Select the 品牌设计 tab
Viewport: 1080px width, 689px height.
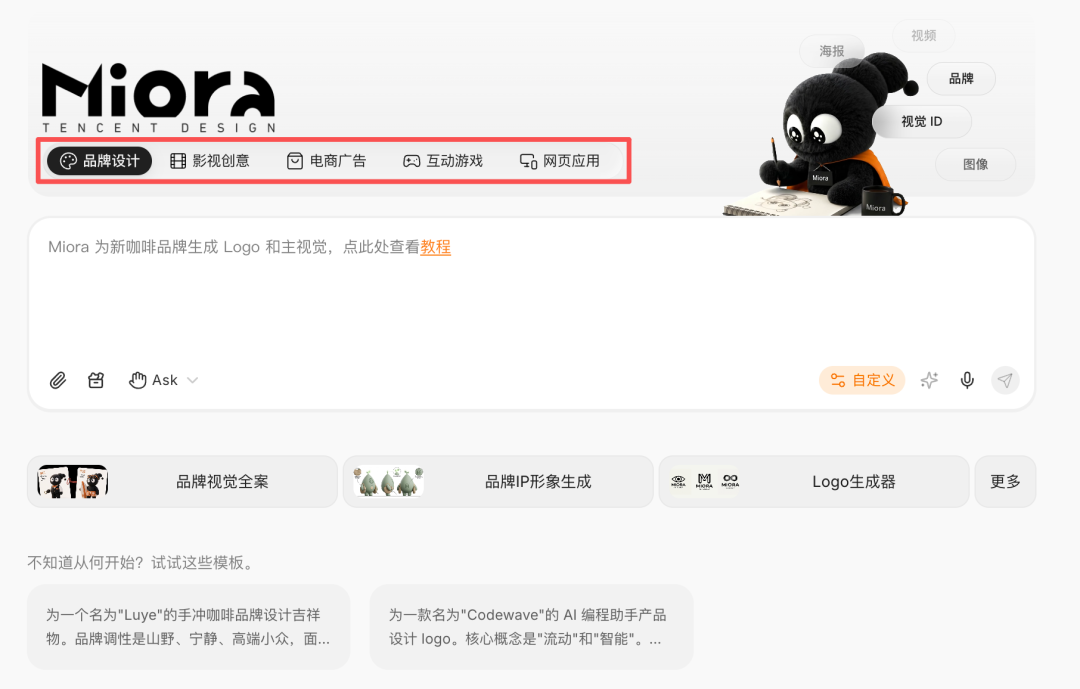pos(99,161)
